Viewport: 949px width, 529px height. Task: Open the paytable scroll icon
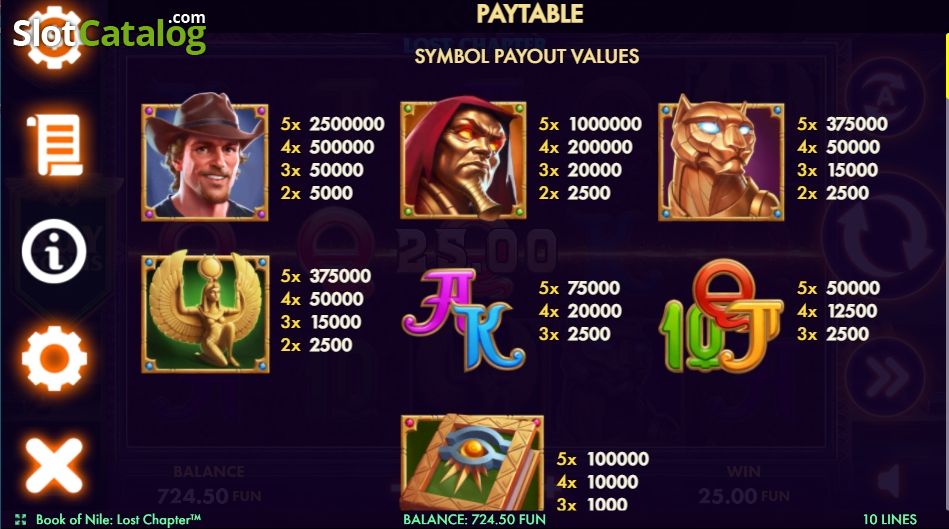tap(54, 145)
